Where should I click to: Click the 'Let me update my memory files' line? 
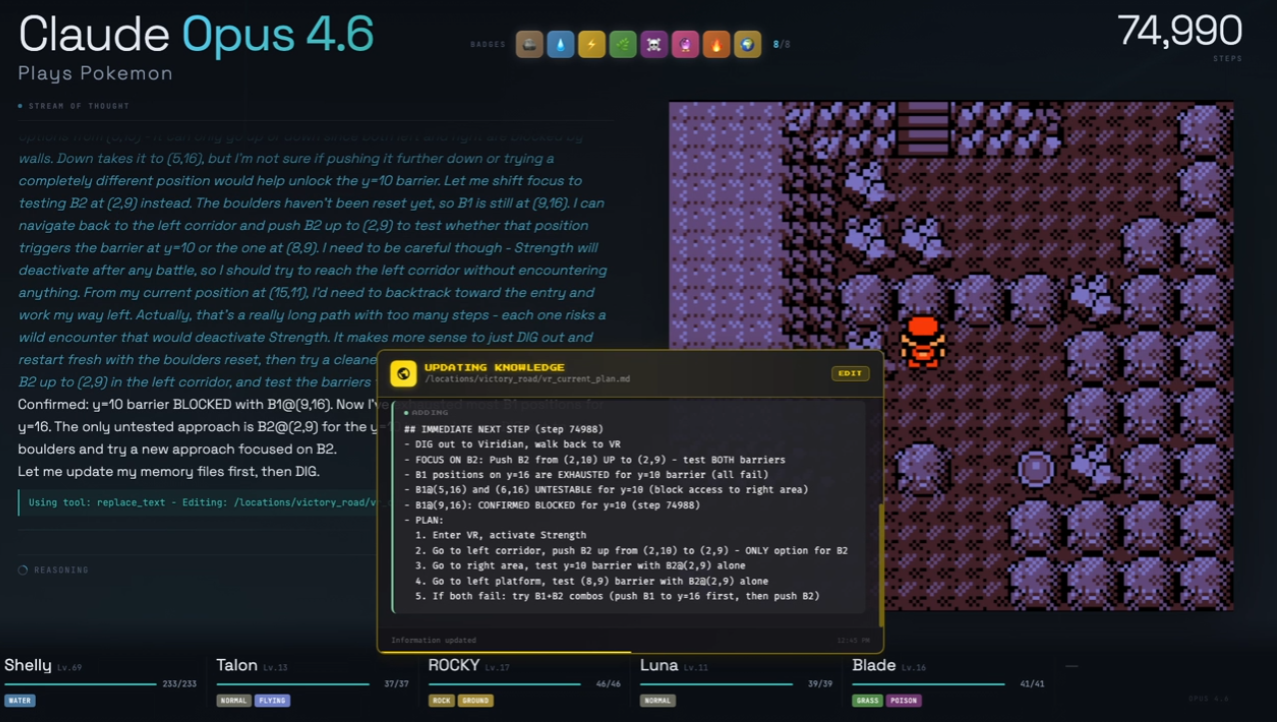point(168,472)
